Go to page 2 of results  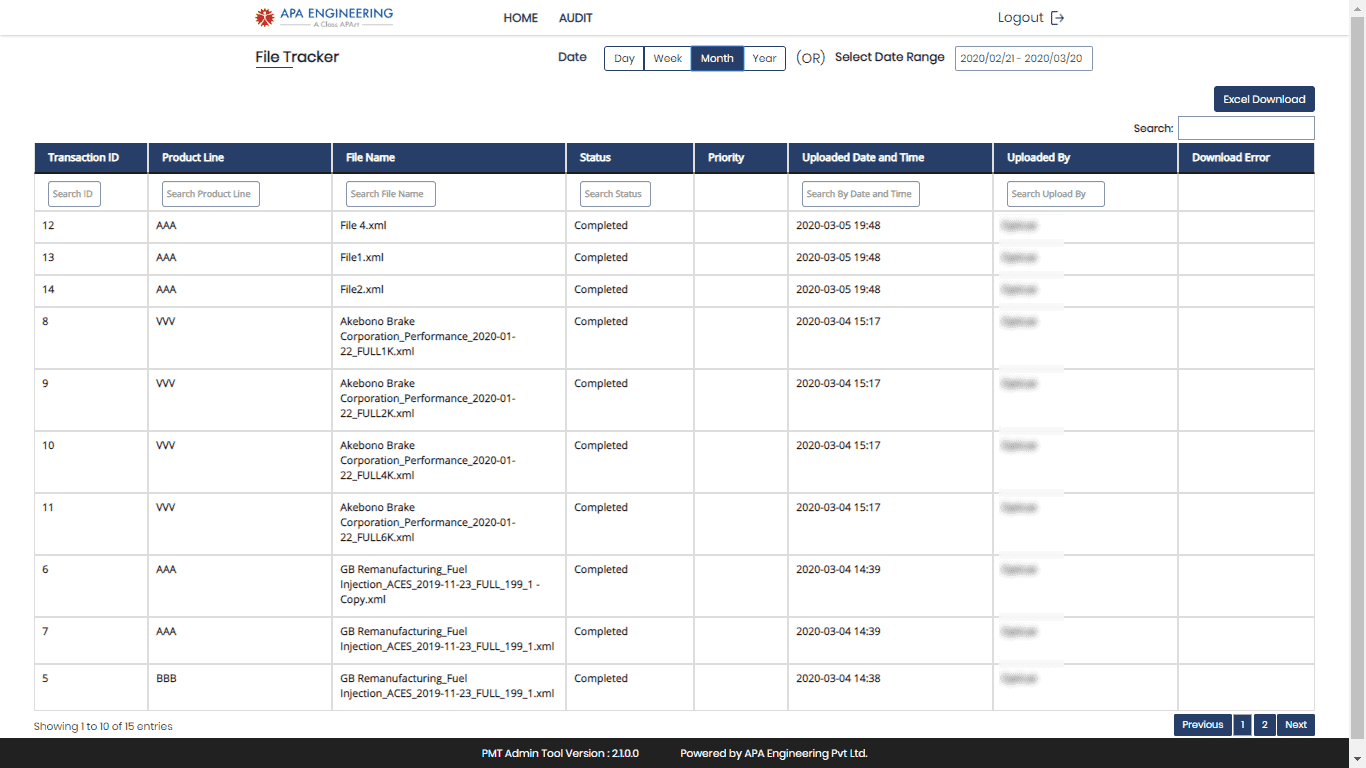pyautogui.click(x=1264, y=725)
